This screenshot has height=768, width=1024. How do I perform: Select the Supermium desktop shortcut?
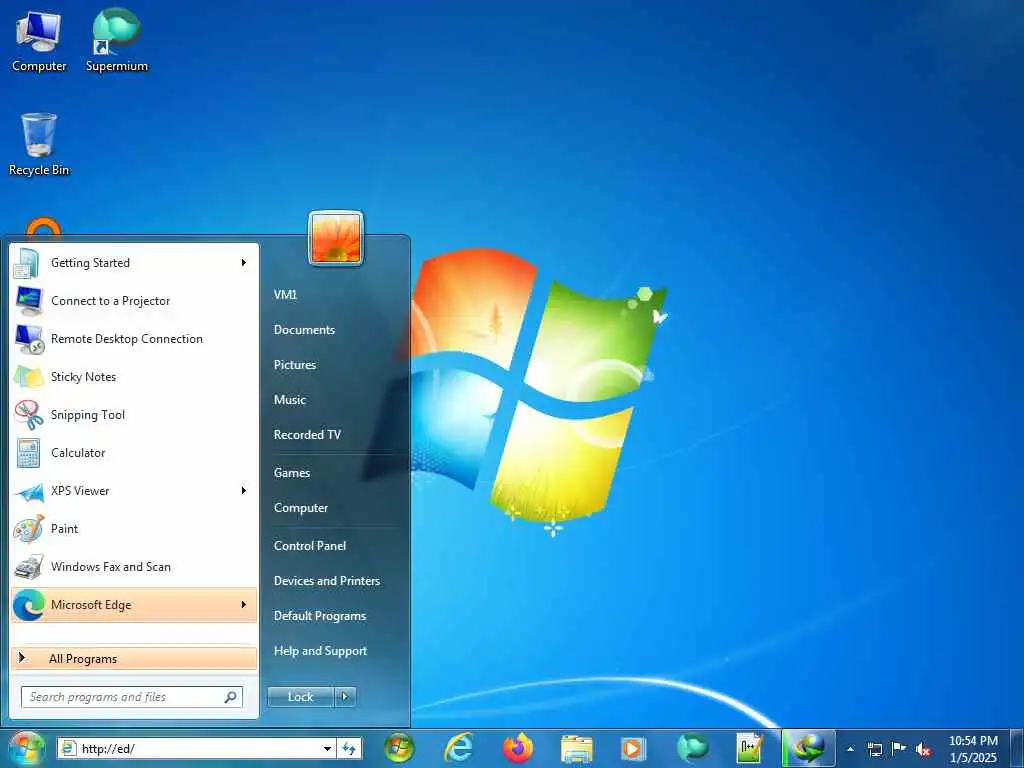click(x=116, y=40)
